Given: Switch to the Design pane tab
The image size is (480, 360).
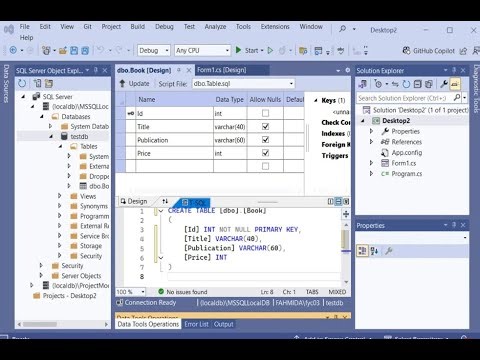Looking at the screenshot, I should [x=134, y=201].
